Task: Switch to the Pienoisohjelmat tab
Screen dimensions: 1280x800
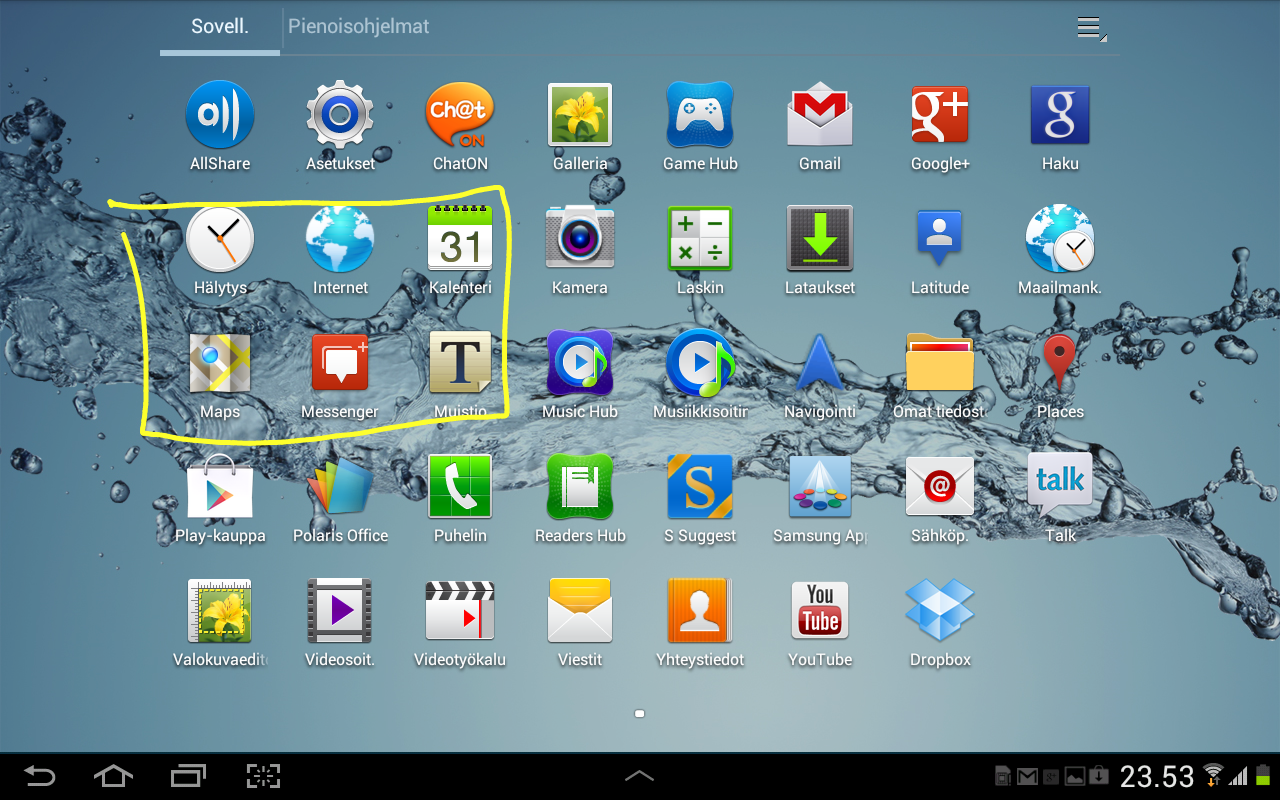Action: 359,26
